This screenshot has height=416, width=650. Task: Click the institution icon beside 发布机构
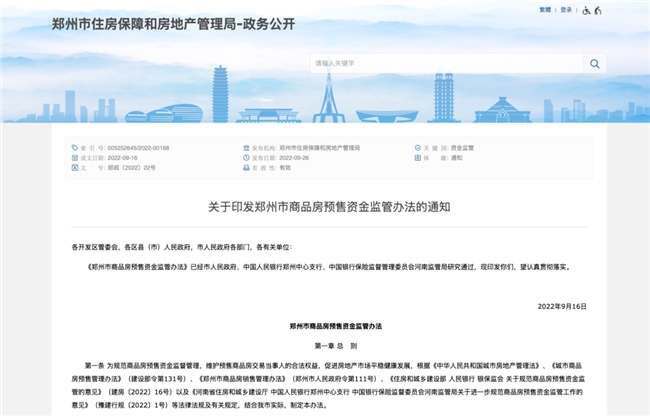point(246,148)
